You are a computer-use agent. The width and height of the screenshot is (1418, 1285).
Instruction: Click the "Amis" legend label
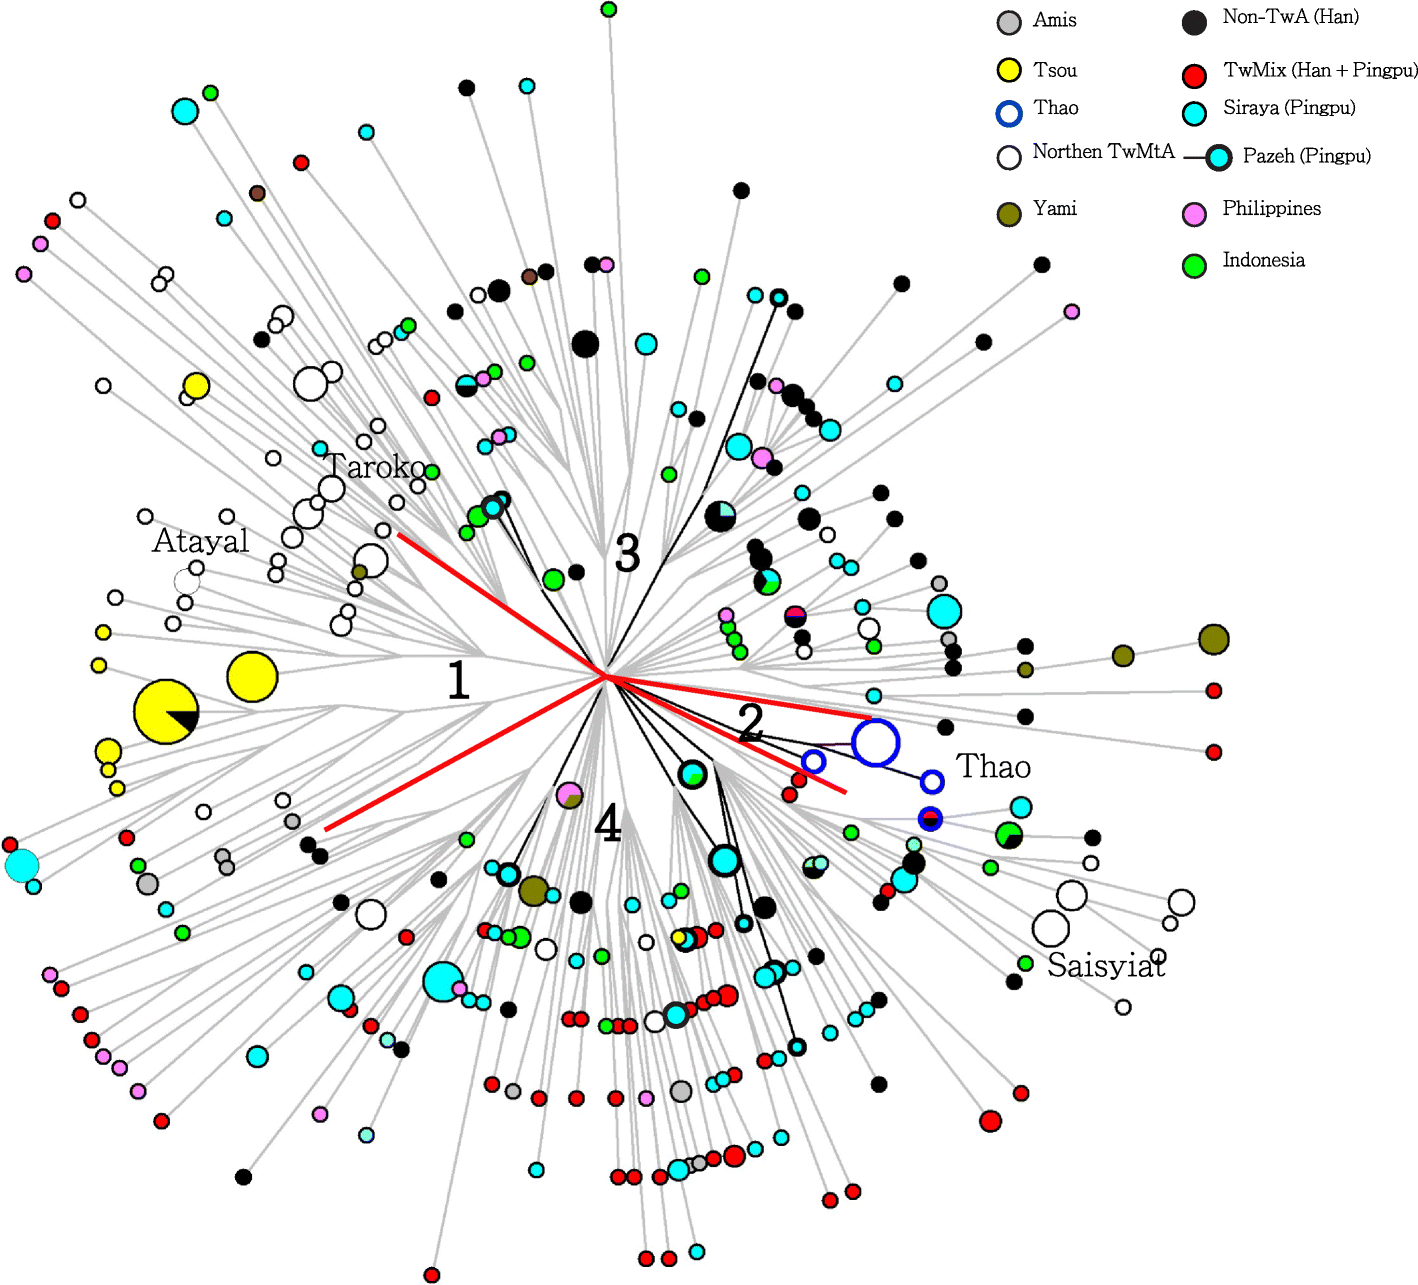[1054, 20]
